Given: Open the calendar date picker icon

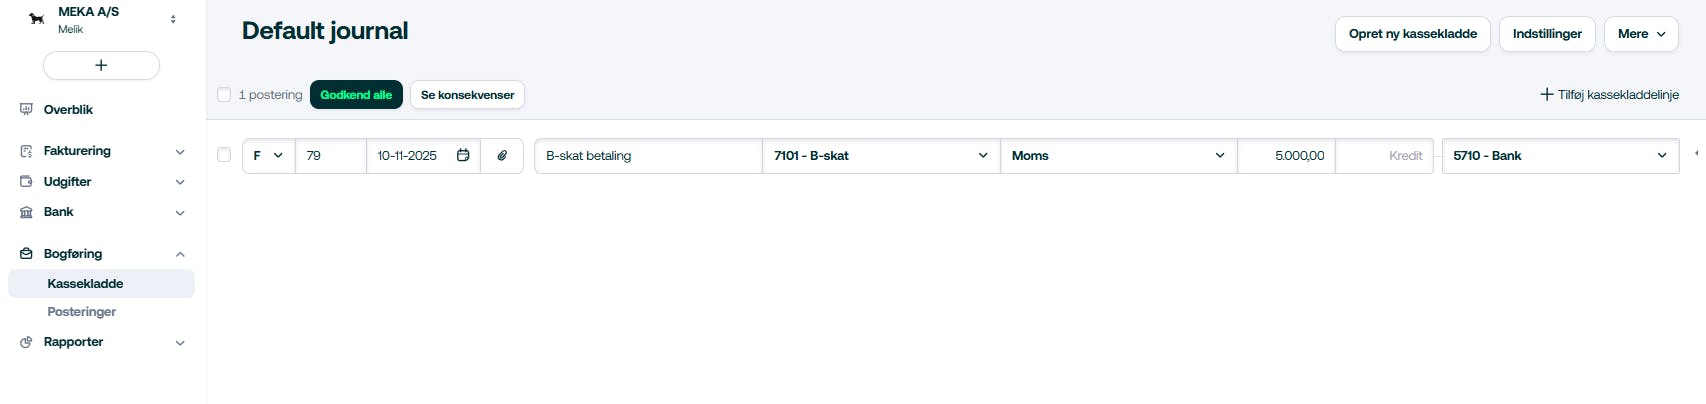Looking at the screenshot, I should tap(463, 156).
